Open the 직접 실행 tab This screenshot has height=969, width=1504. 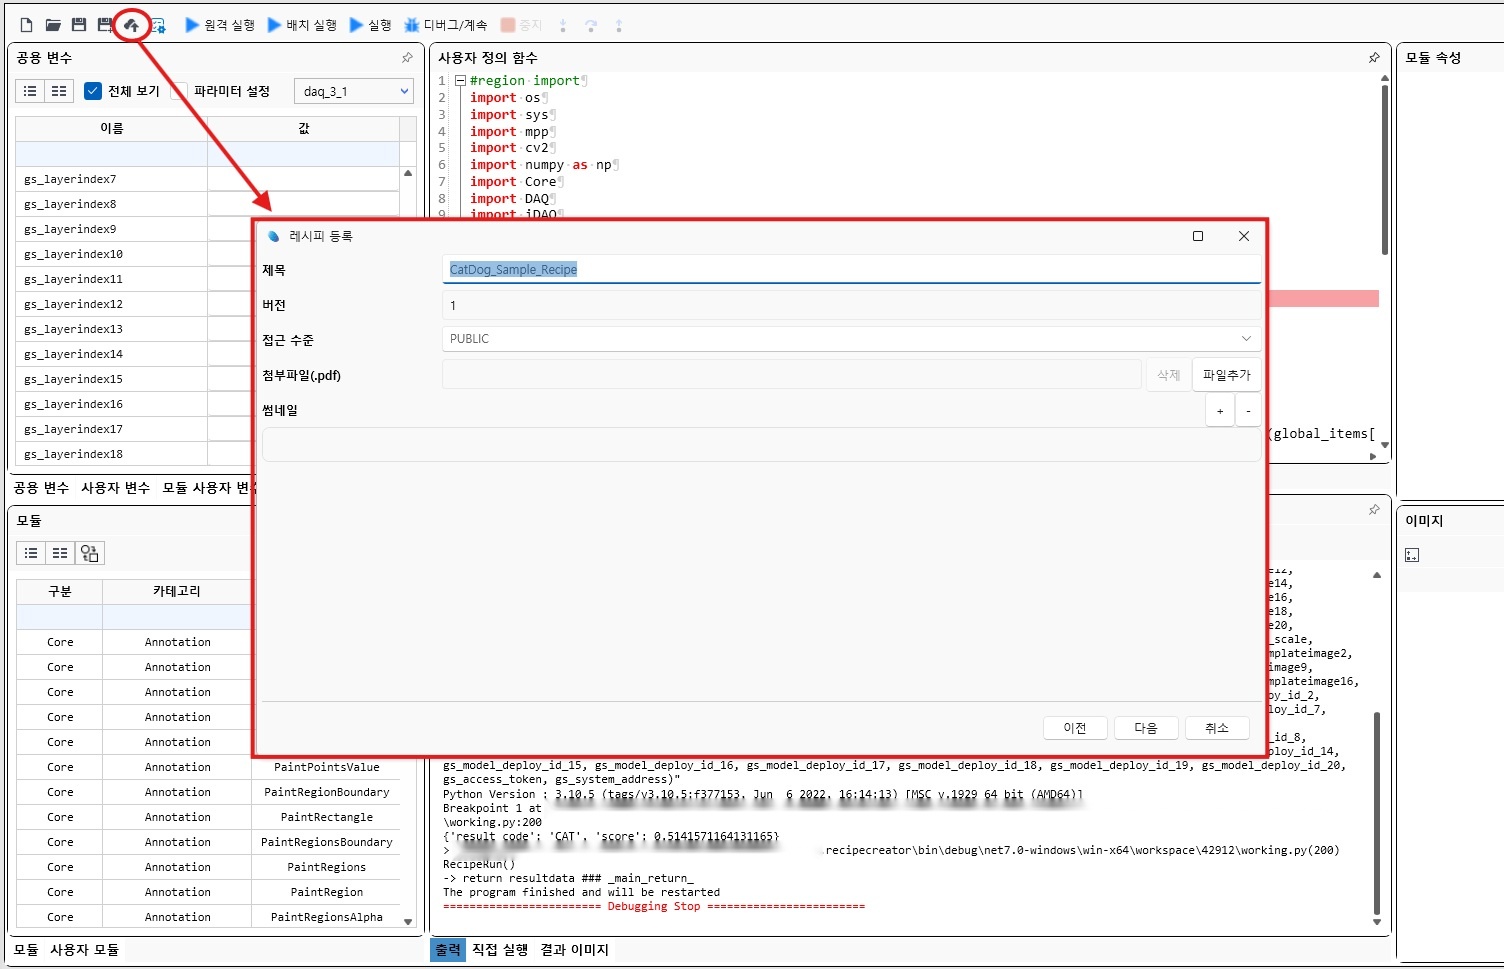click(x=500, y=950)
